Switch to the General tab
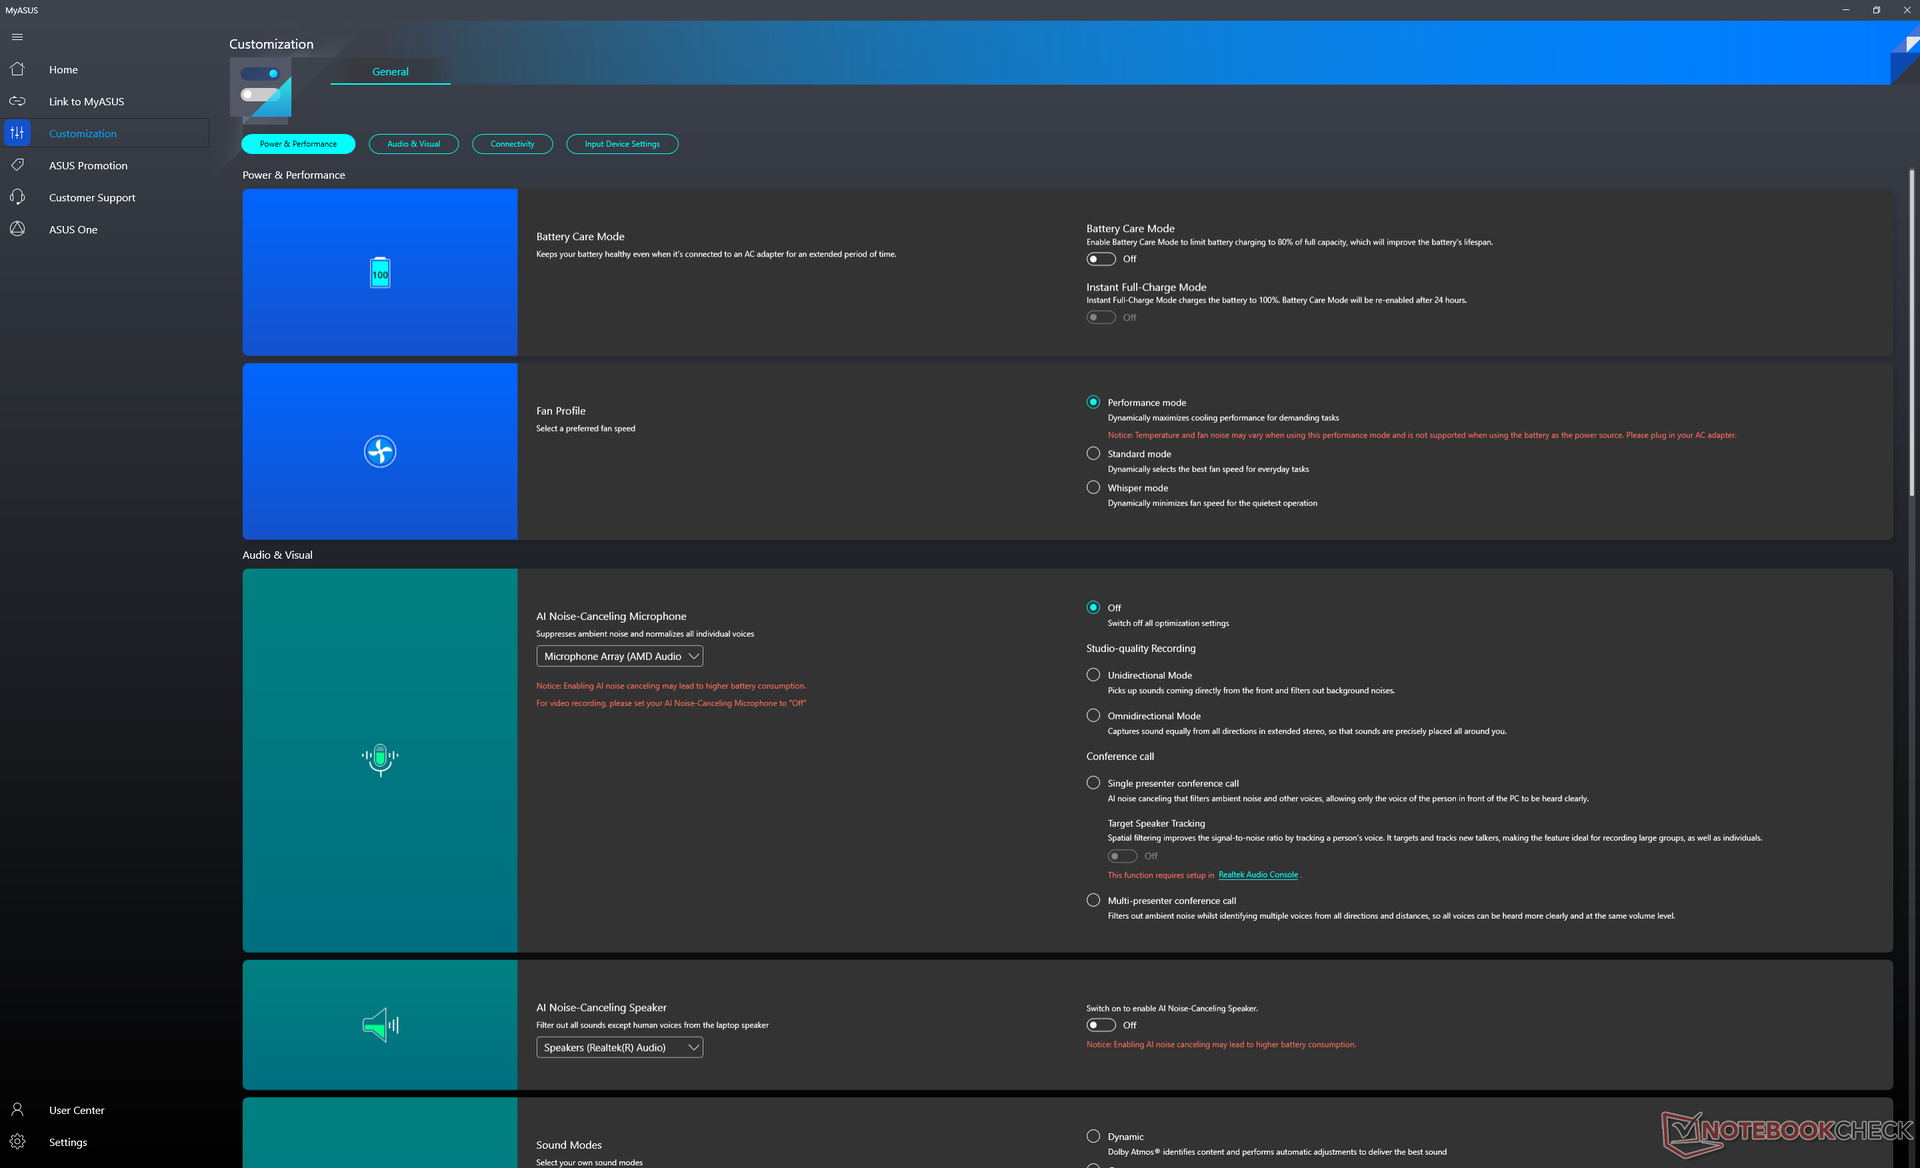This screenshot has width=1920, height=1168. pyautogui.click(x=390, y=72)
